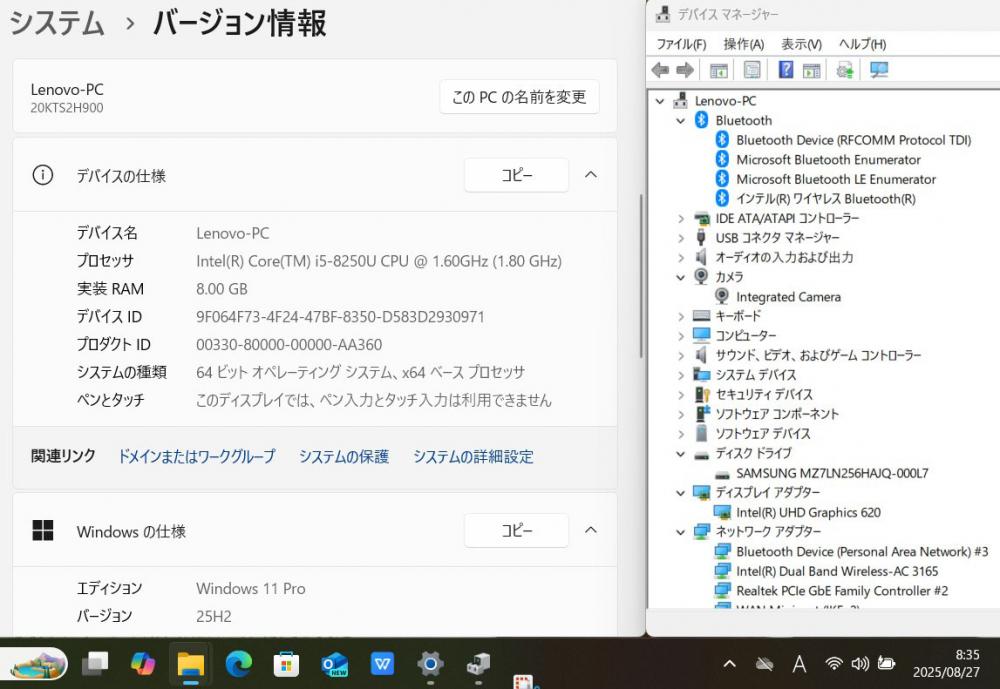Select Intel(R) UHD Graphics 620 adapter
Image resolution: width=1000 pixels, height=689 pixels.
[x=808, y=512]
